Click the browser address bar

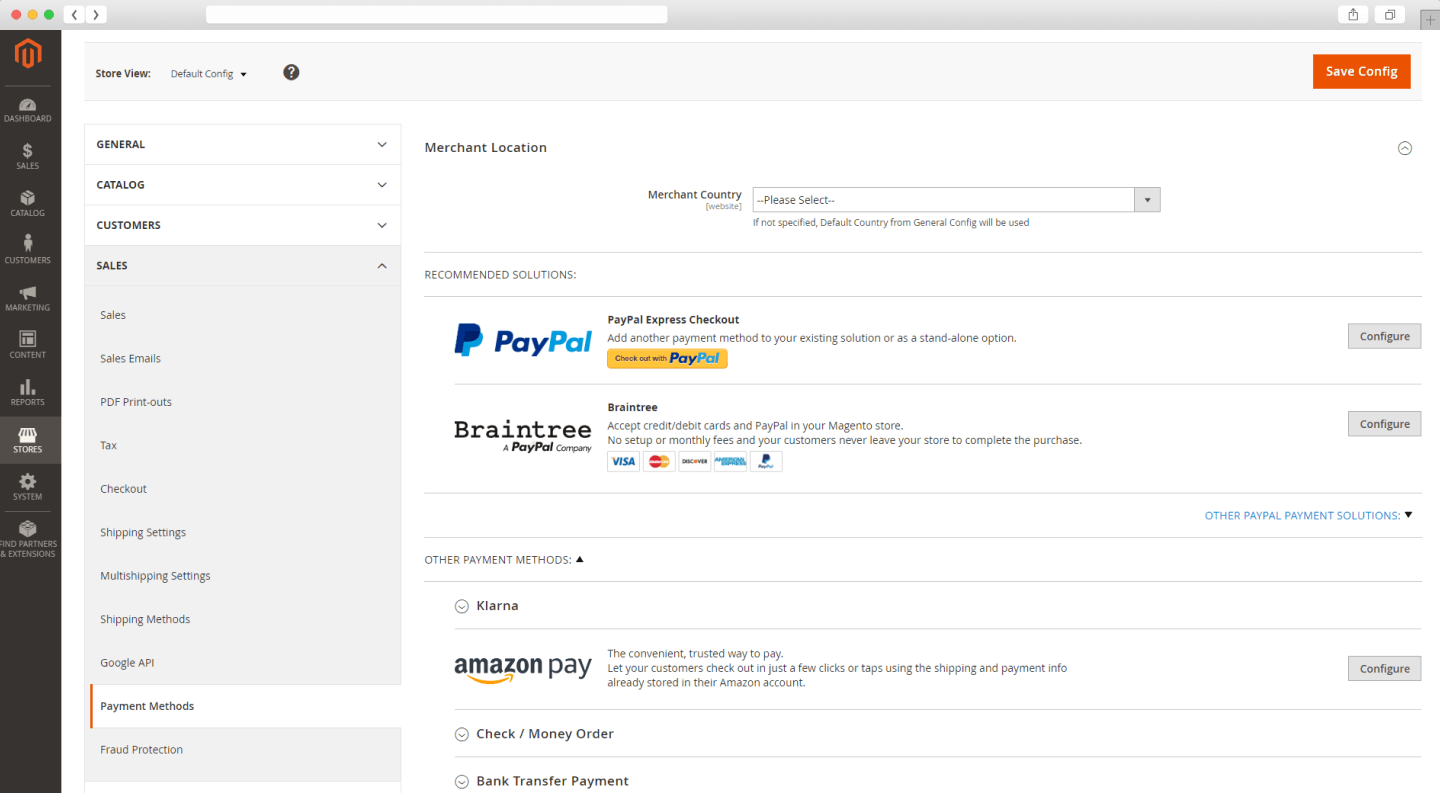coord(437,14)
